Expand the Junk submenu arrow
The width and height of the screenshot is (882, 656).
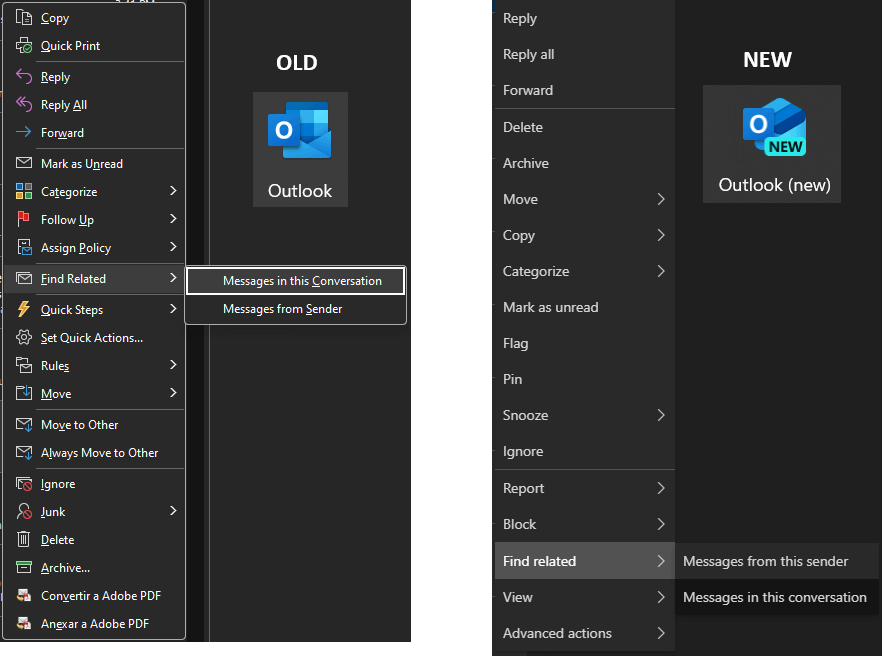coord(173,511)
